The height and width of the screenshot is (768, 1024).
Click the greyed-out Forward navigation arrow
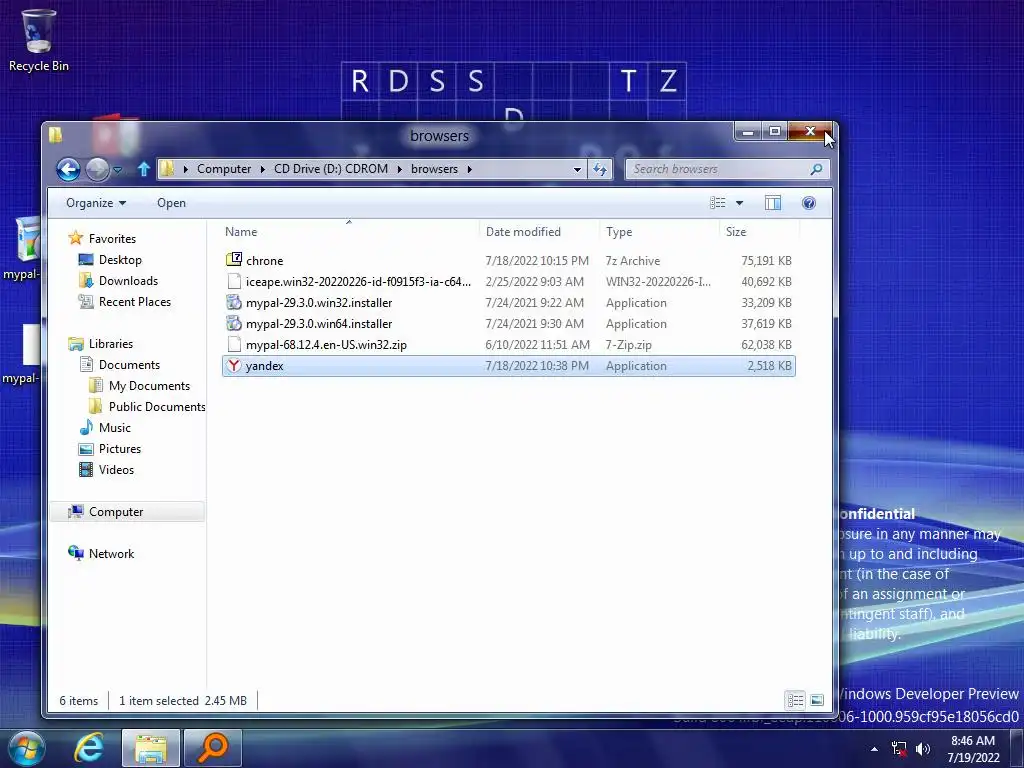(x=97, y=170)
